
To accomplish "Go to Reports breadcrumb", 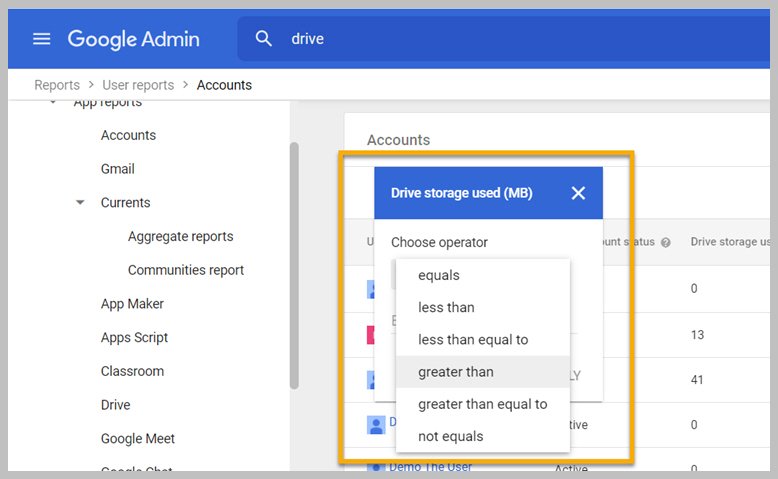I will coord(57,85).
